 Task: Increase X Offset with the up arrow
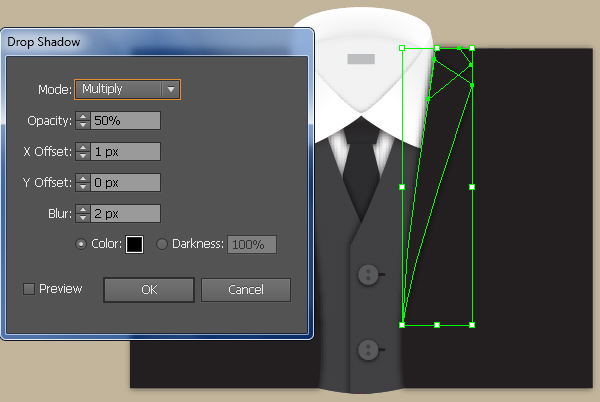coord(83,147)
